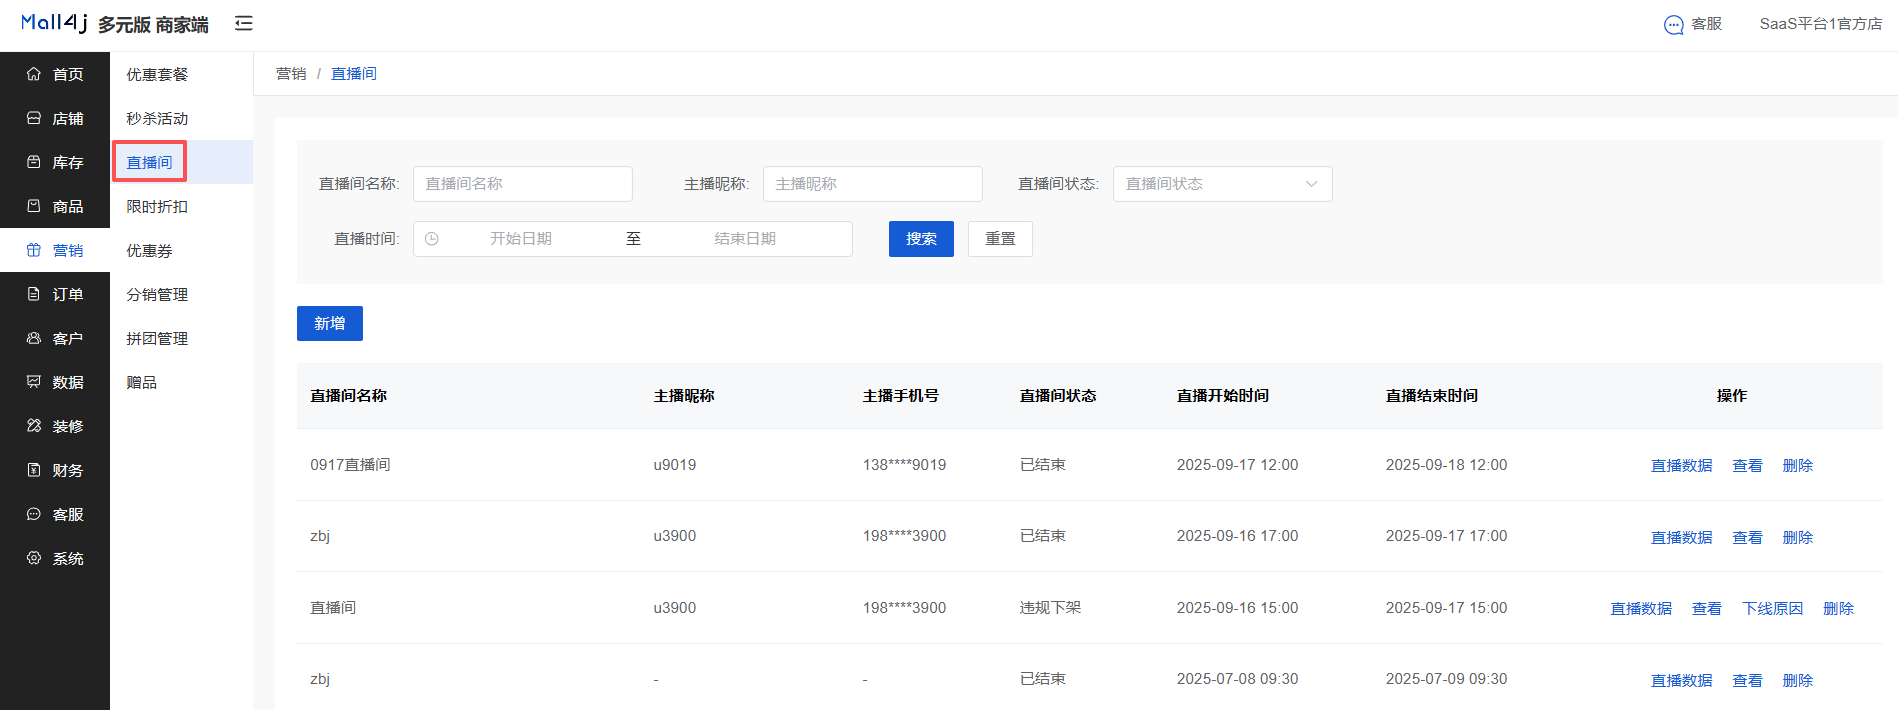This screenshot has height=710, width=1898.
Task: Click the 结束日期 date field
Action: [745, 239]
